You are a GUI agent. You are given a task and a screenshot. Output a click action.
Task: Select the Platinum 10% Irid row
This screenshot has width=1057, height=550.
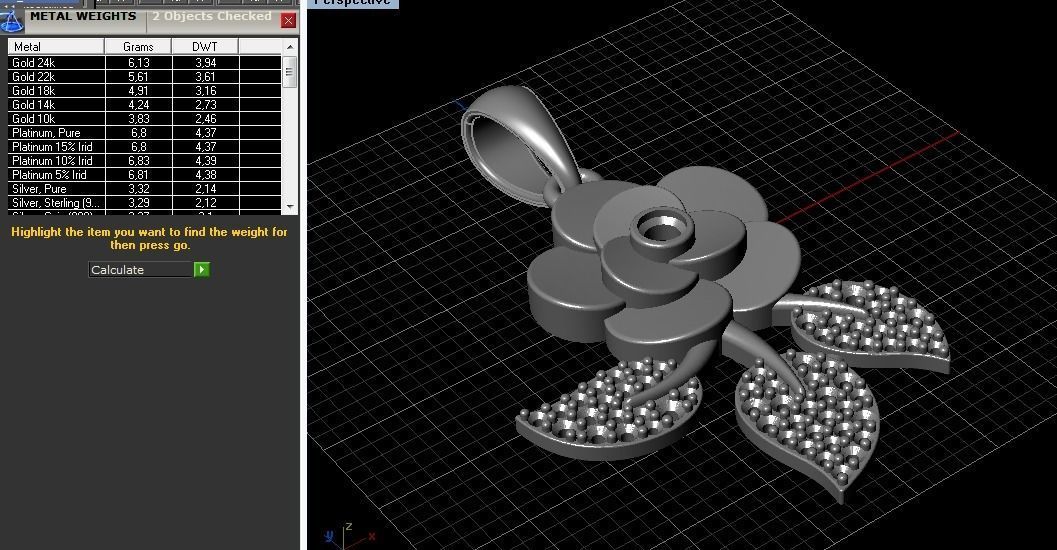[x=145, y=161]
